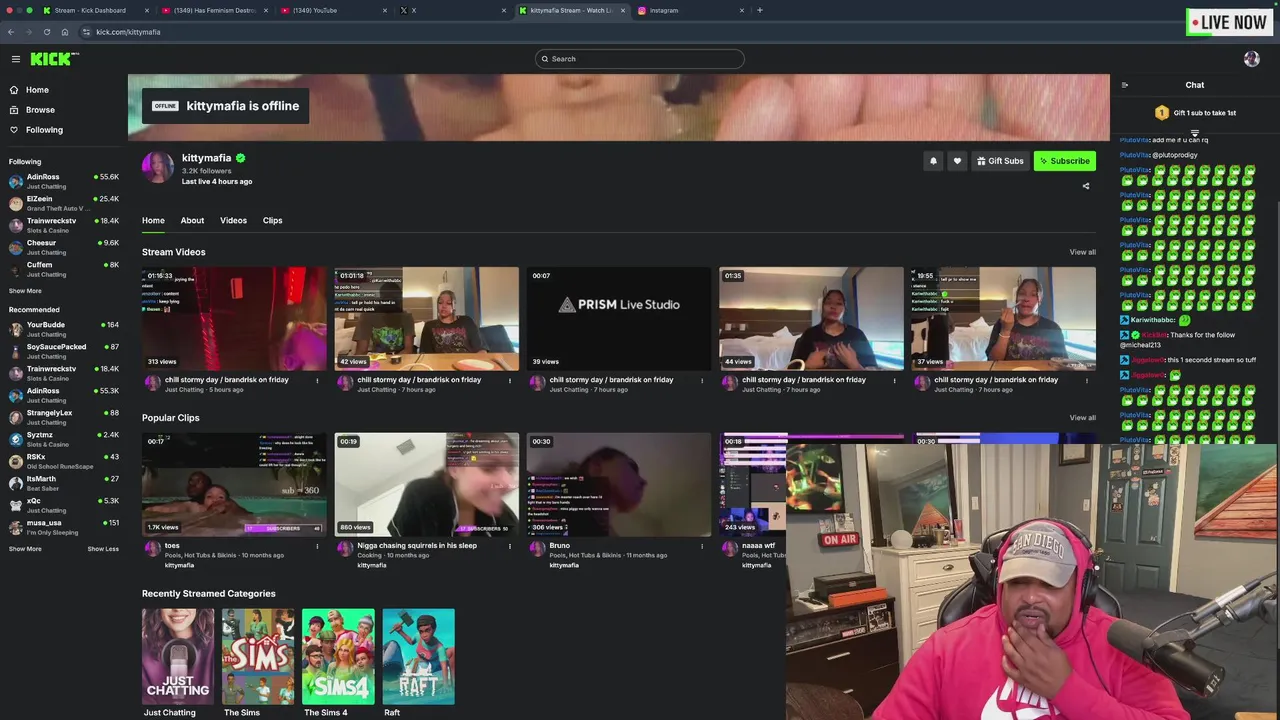Open AdinRoss in the Following list
The image size is (1280, 720).
click(63, 181)
